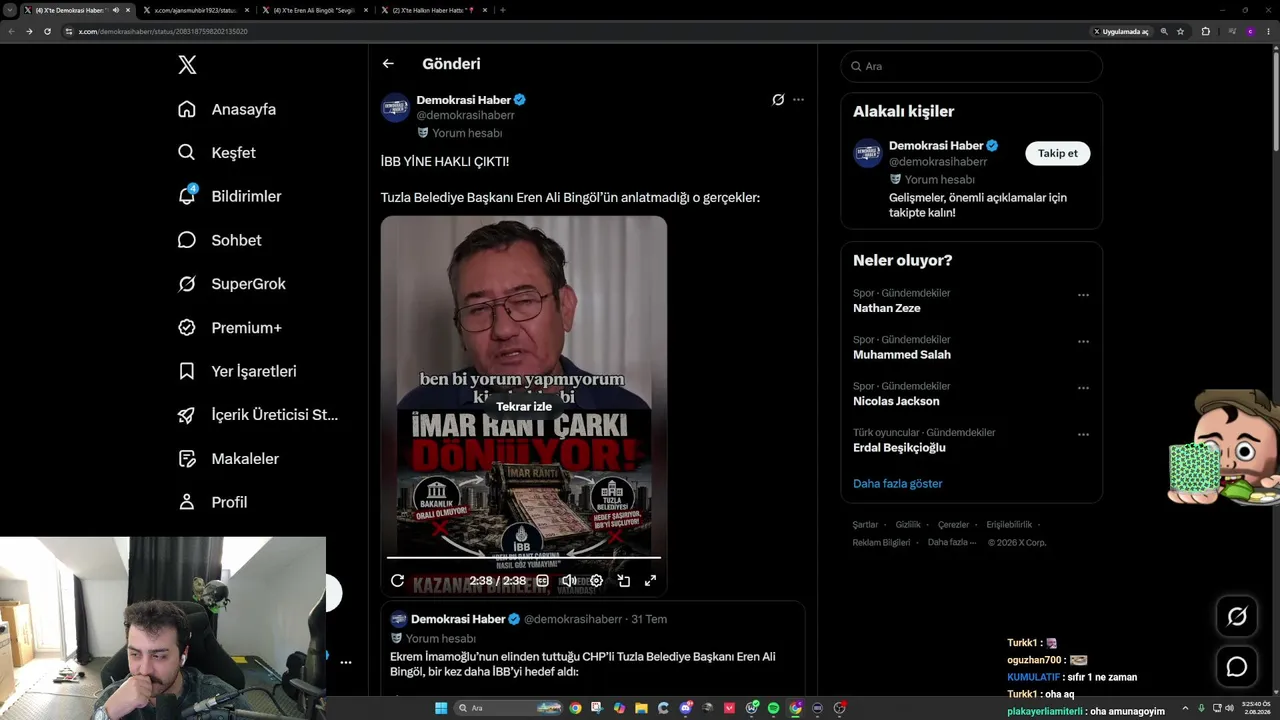Screen dimensions: 1280x720
Task: Open Reklam Bilgileri footer link
Action: click(881, 543)
